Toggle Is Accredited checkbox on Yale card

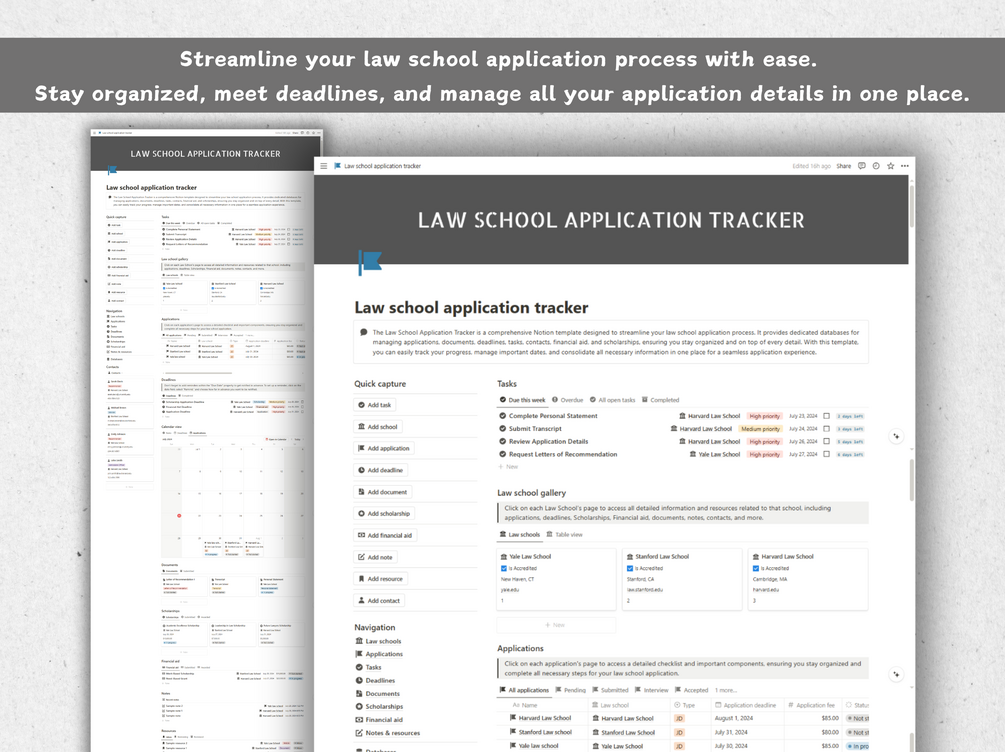[x=504, y=569]
